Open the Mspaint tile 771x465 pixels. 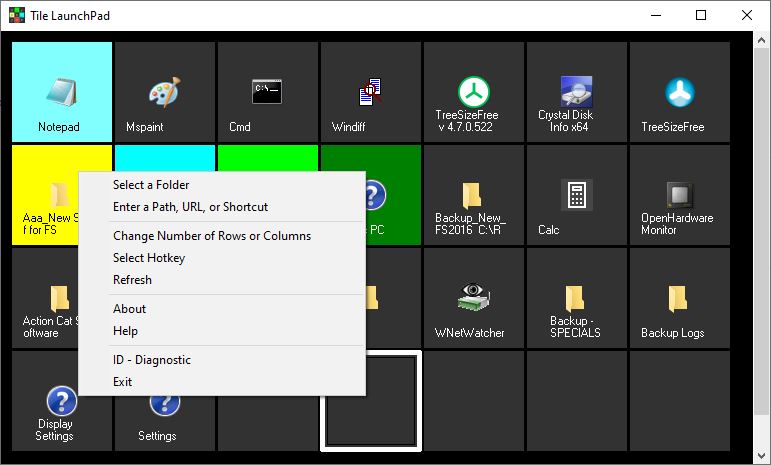tap(164, 92)
